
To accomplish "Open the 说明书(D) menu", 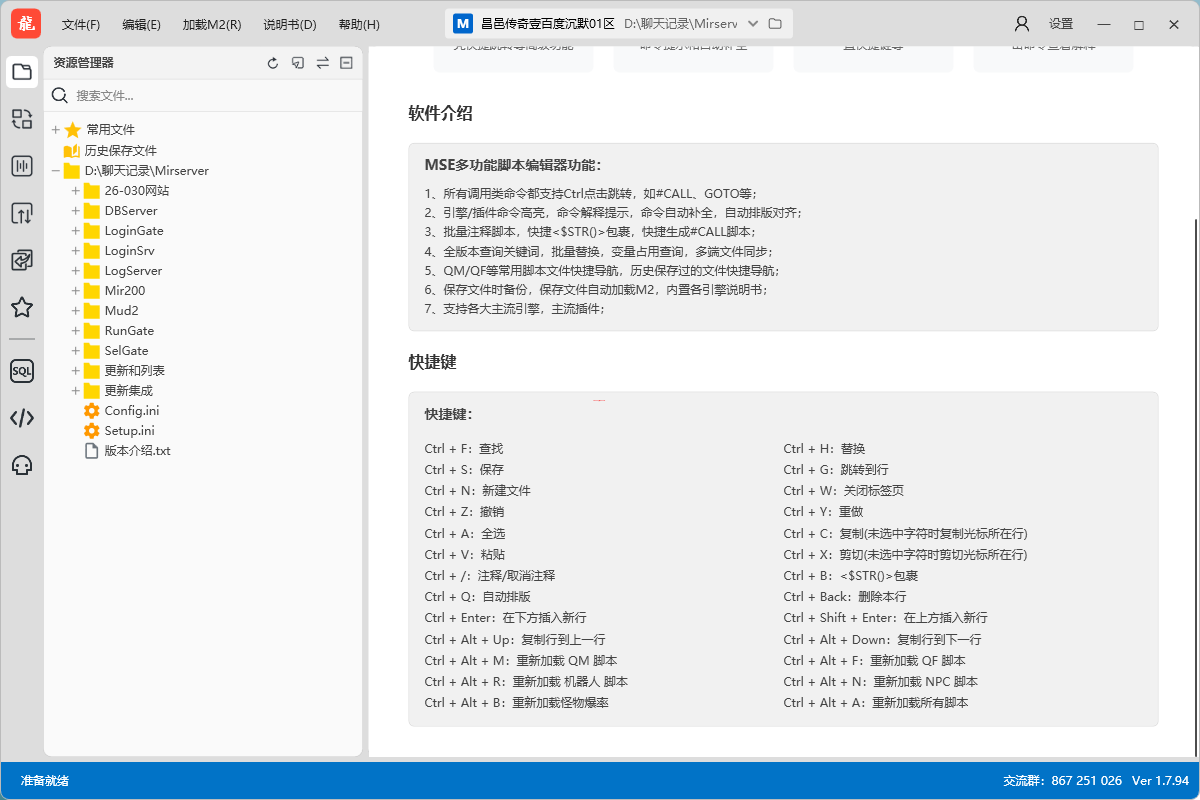I will click(290, 24).
